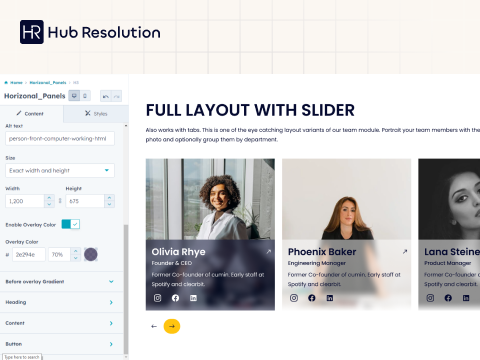Expand the Button section
The width and height of the screenshot is (480, 360).
click(60, 344)
